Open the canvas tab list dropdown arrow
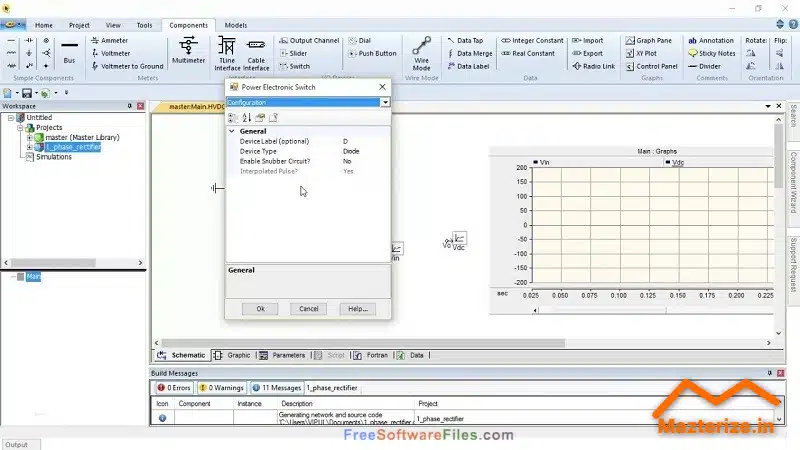 click(768, 106)
